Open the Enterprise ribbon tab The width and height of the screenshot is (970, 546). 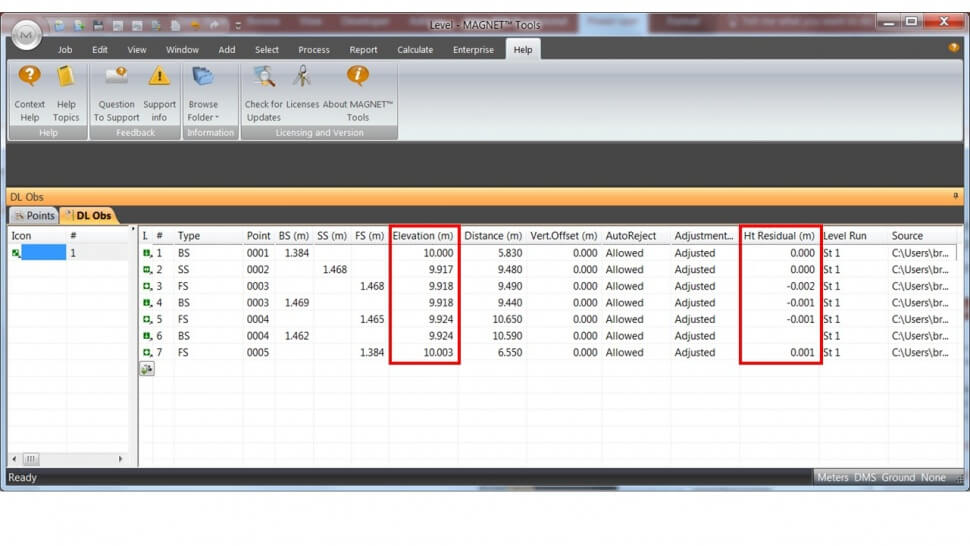tap(473, 49)
